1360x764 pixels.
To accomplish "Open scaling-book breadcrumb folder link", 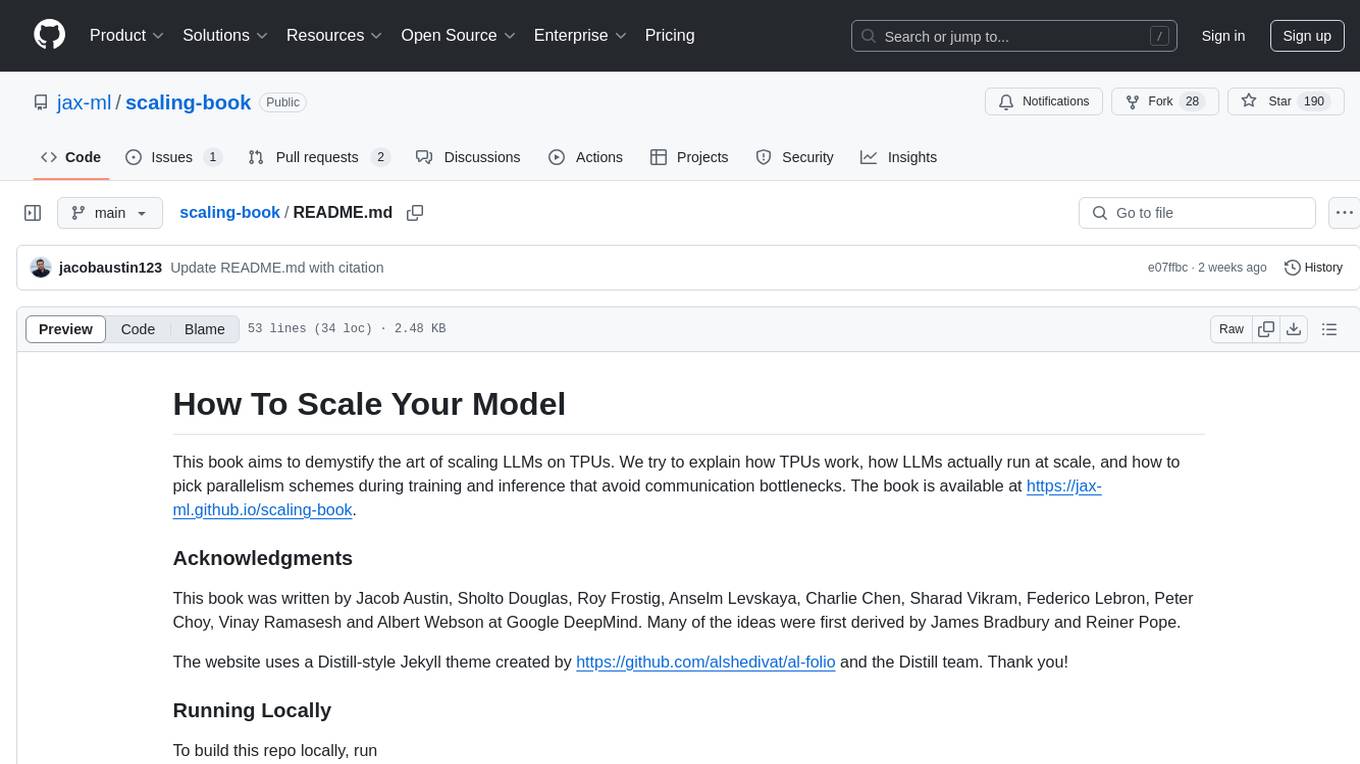I will [x=229, y=213].
